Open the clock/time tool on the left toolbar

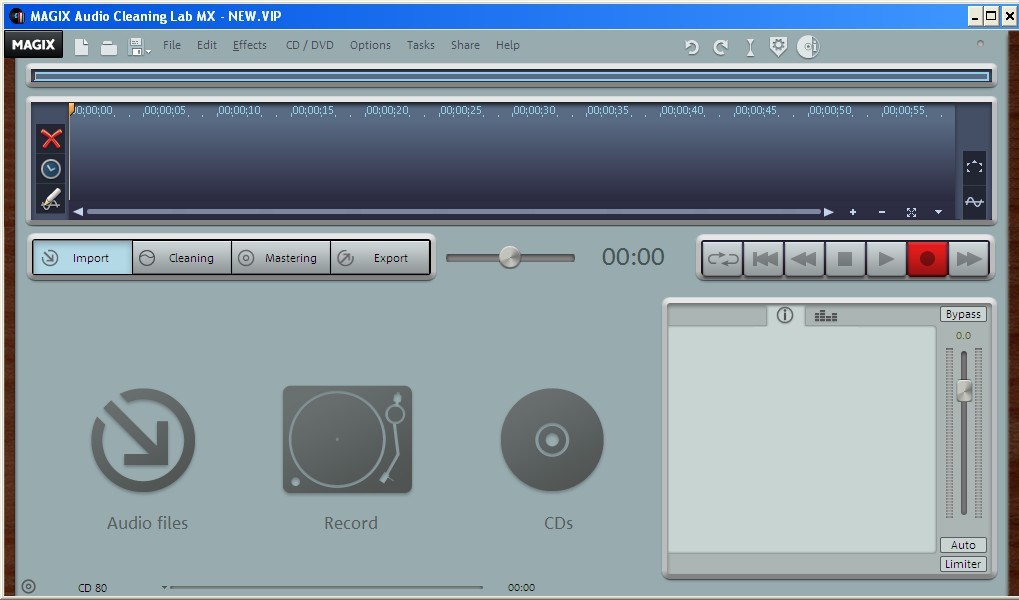pos(50,168)
